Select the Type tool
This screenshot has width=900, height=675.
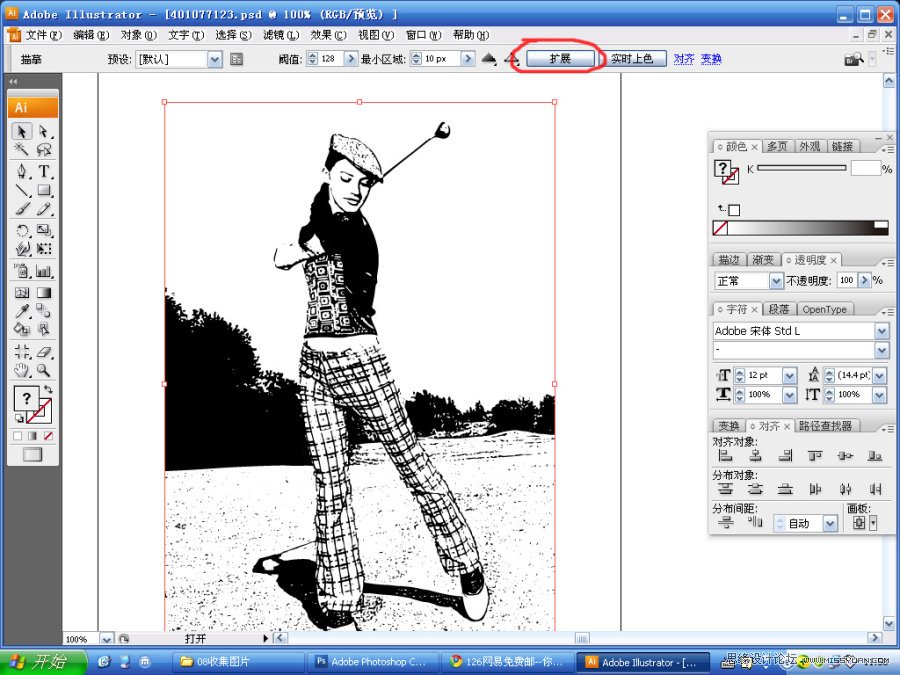pos(44,171)
